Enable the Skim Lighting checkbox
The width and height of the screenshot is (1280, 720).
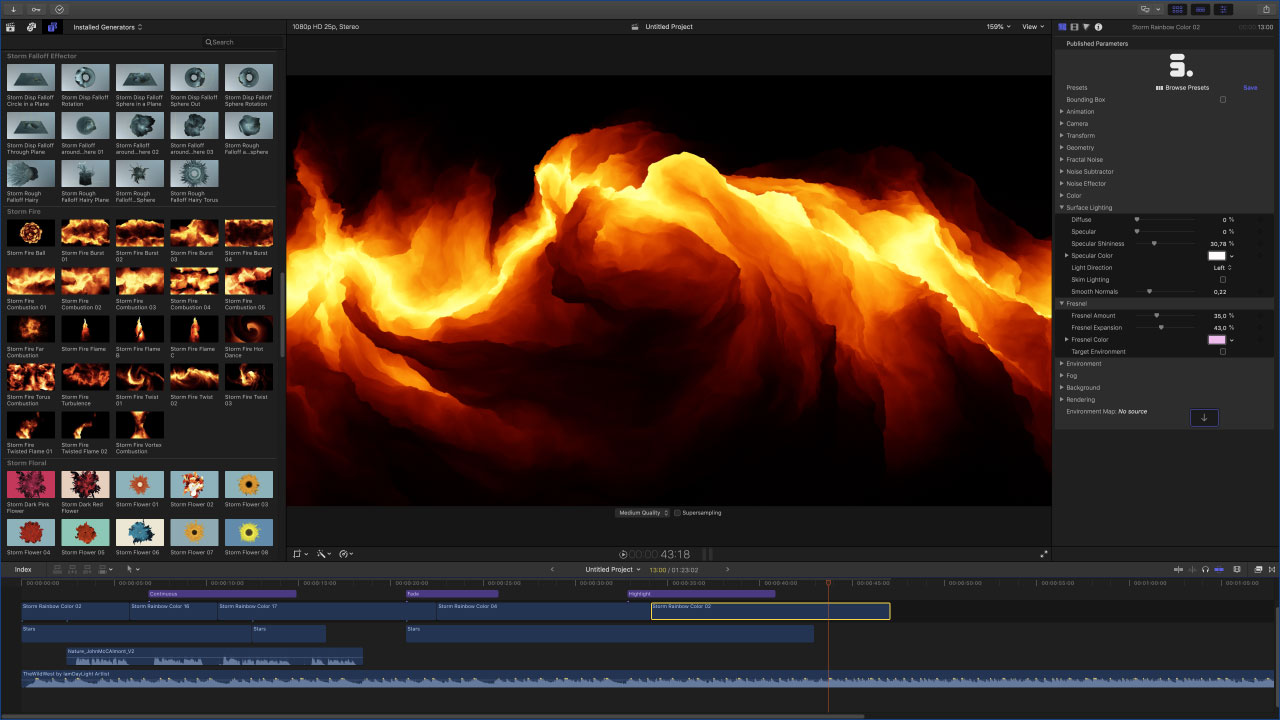click(x=1222, y=280)
